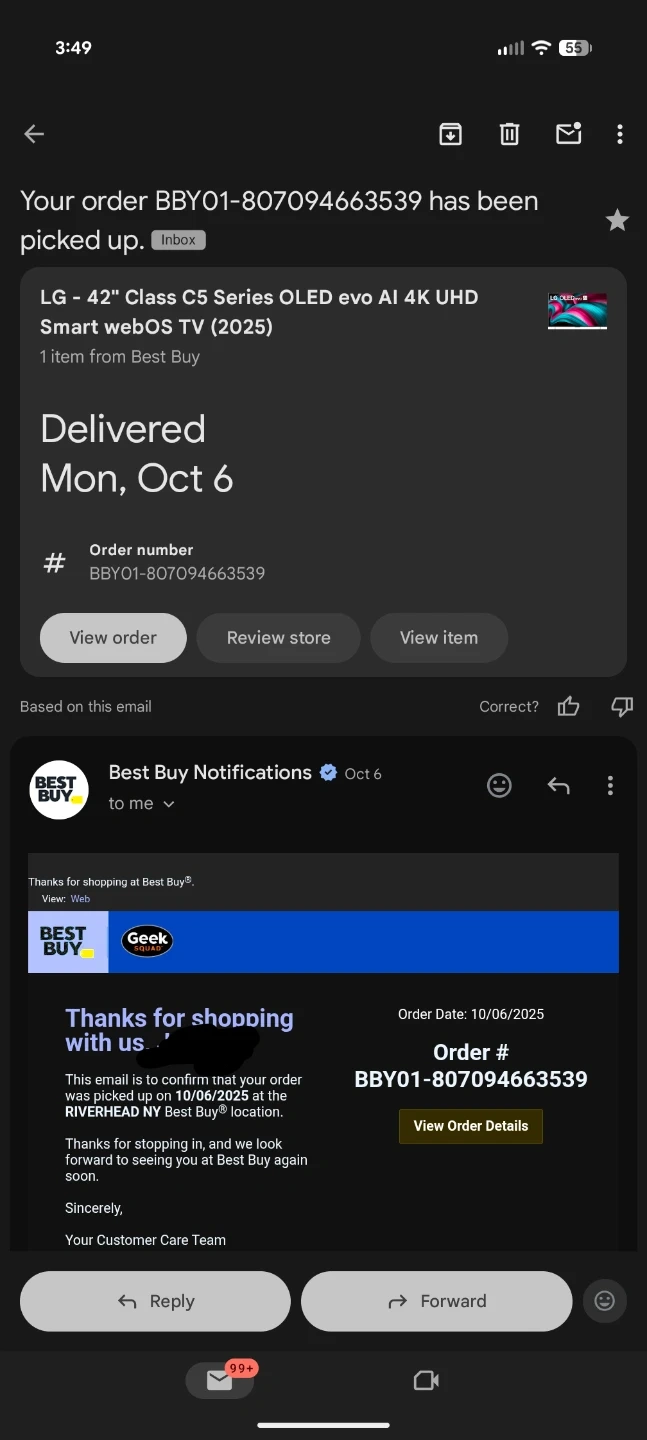Delete email with trash icon

(510, 134)
